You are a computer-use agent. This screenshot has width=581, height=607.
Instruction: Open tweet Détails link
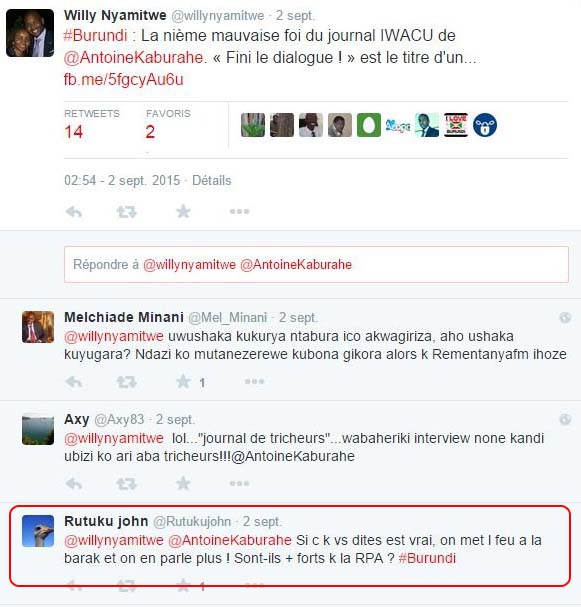tap(212, 180)
